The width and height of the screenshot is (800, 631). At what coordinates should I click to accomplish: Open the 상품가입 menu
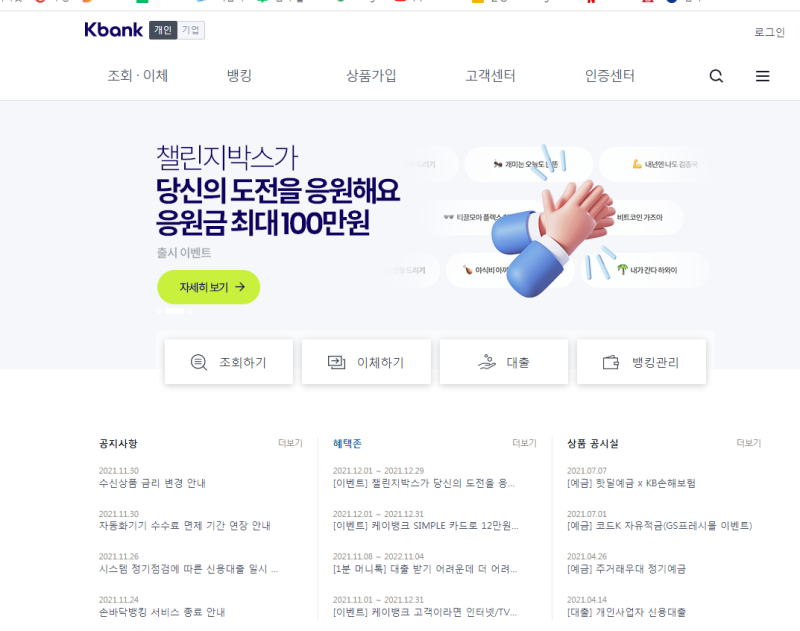tap(371, 76)
